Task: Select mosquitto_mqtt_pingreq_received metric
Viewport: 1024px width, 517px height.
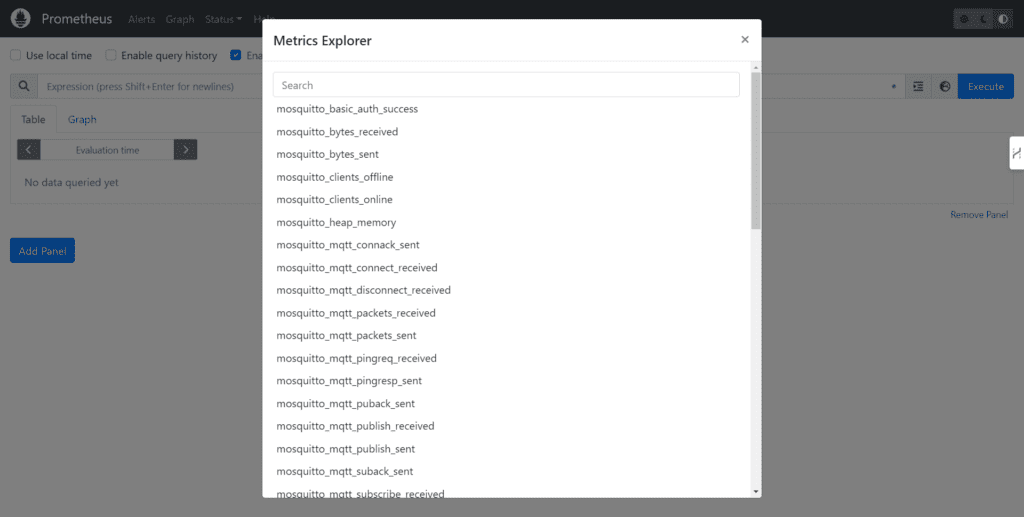Action: [357, 358]
